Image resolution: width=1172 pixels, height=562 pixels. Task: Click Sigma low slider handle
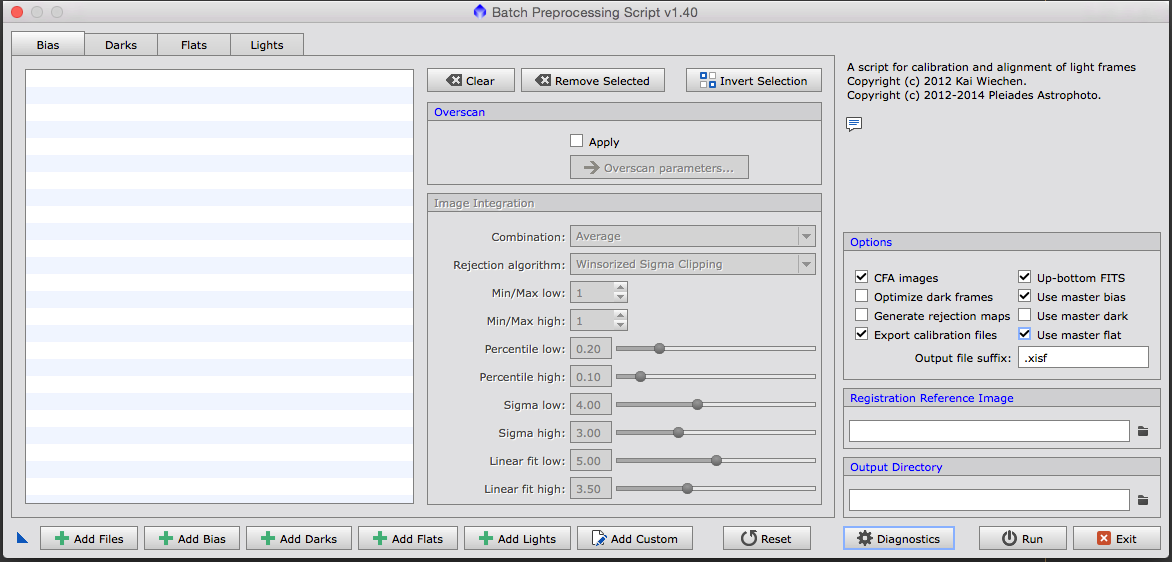[x=697, y=404]
